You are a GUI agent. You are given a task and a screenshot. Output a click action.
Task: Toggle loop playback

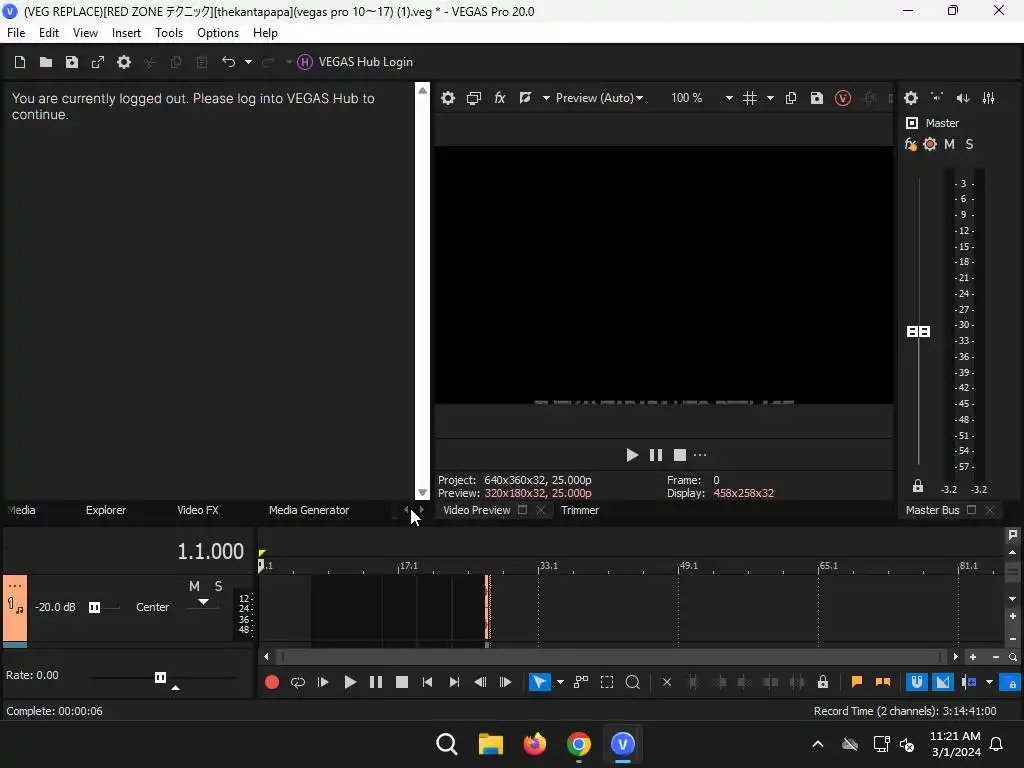(x=298, y=682)
